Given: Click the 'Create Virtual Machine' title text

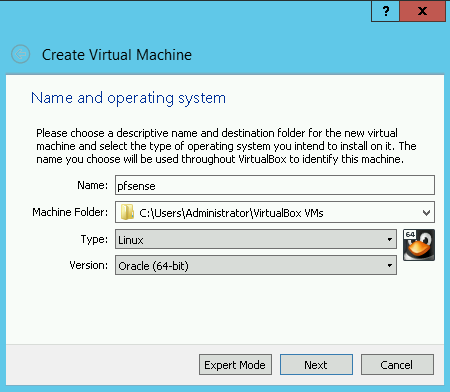Looking at the screenshot, I should (x=117, y=55).
